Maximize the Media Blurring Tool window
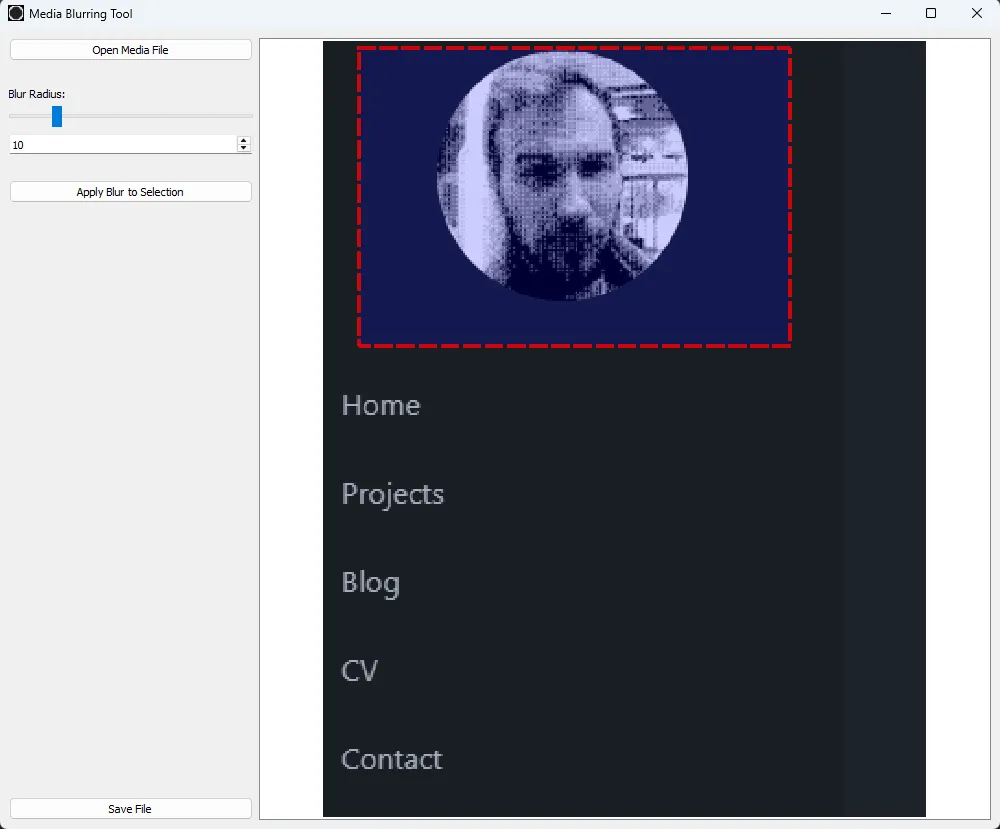Screen dimensions: 1000x829 [x=930, y=13]
